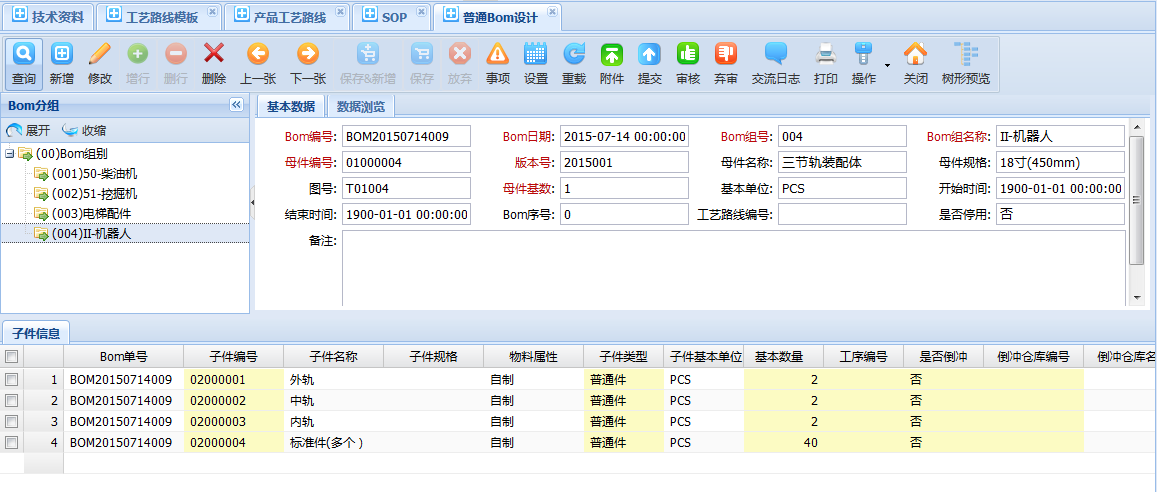
Task: Click the 备注 remarks text area
Action: point(733,268)
